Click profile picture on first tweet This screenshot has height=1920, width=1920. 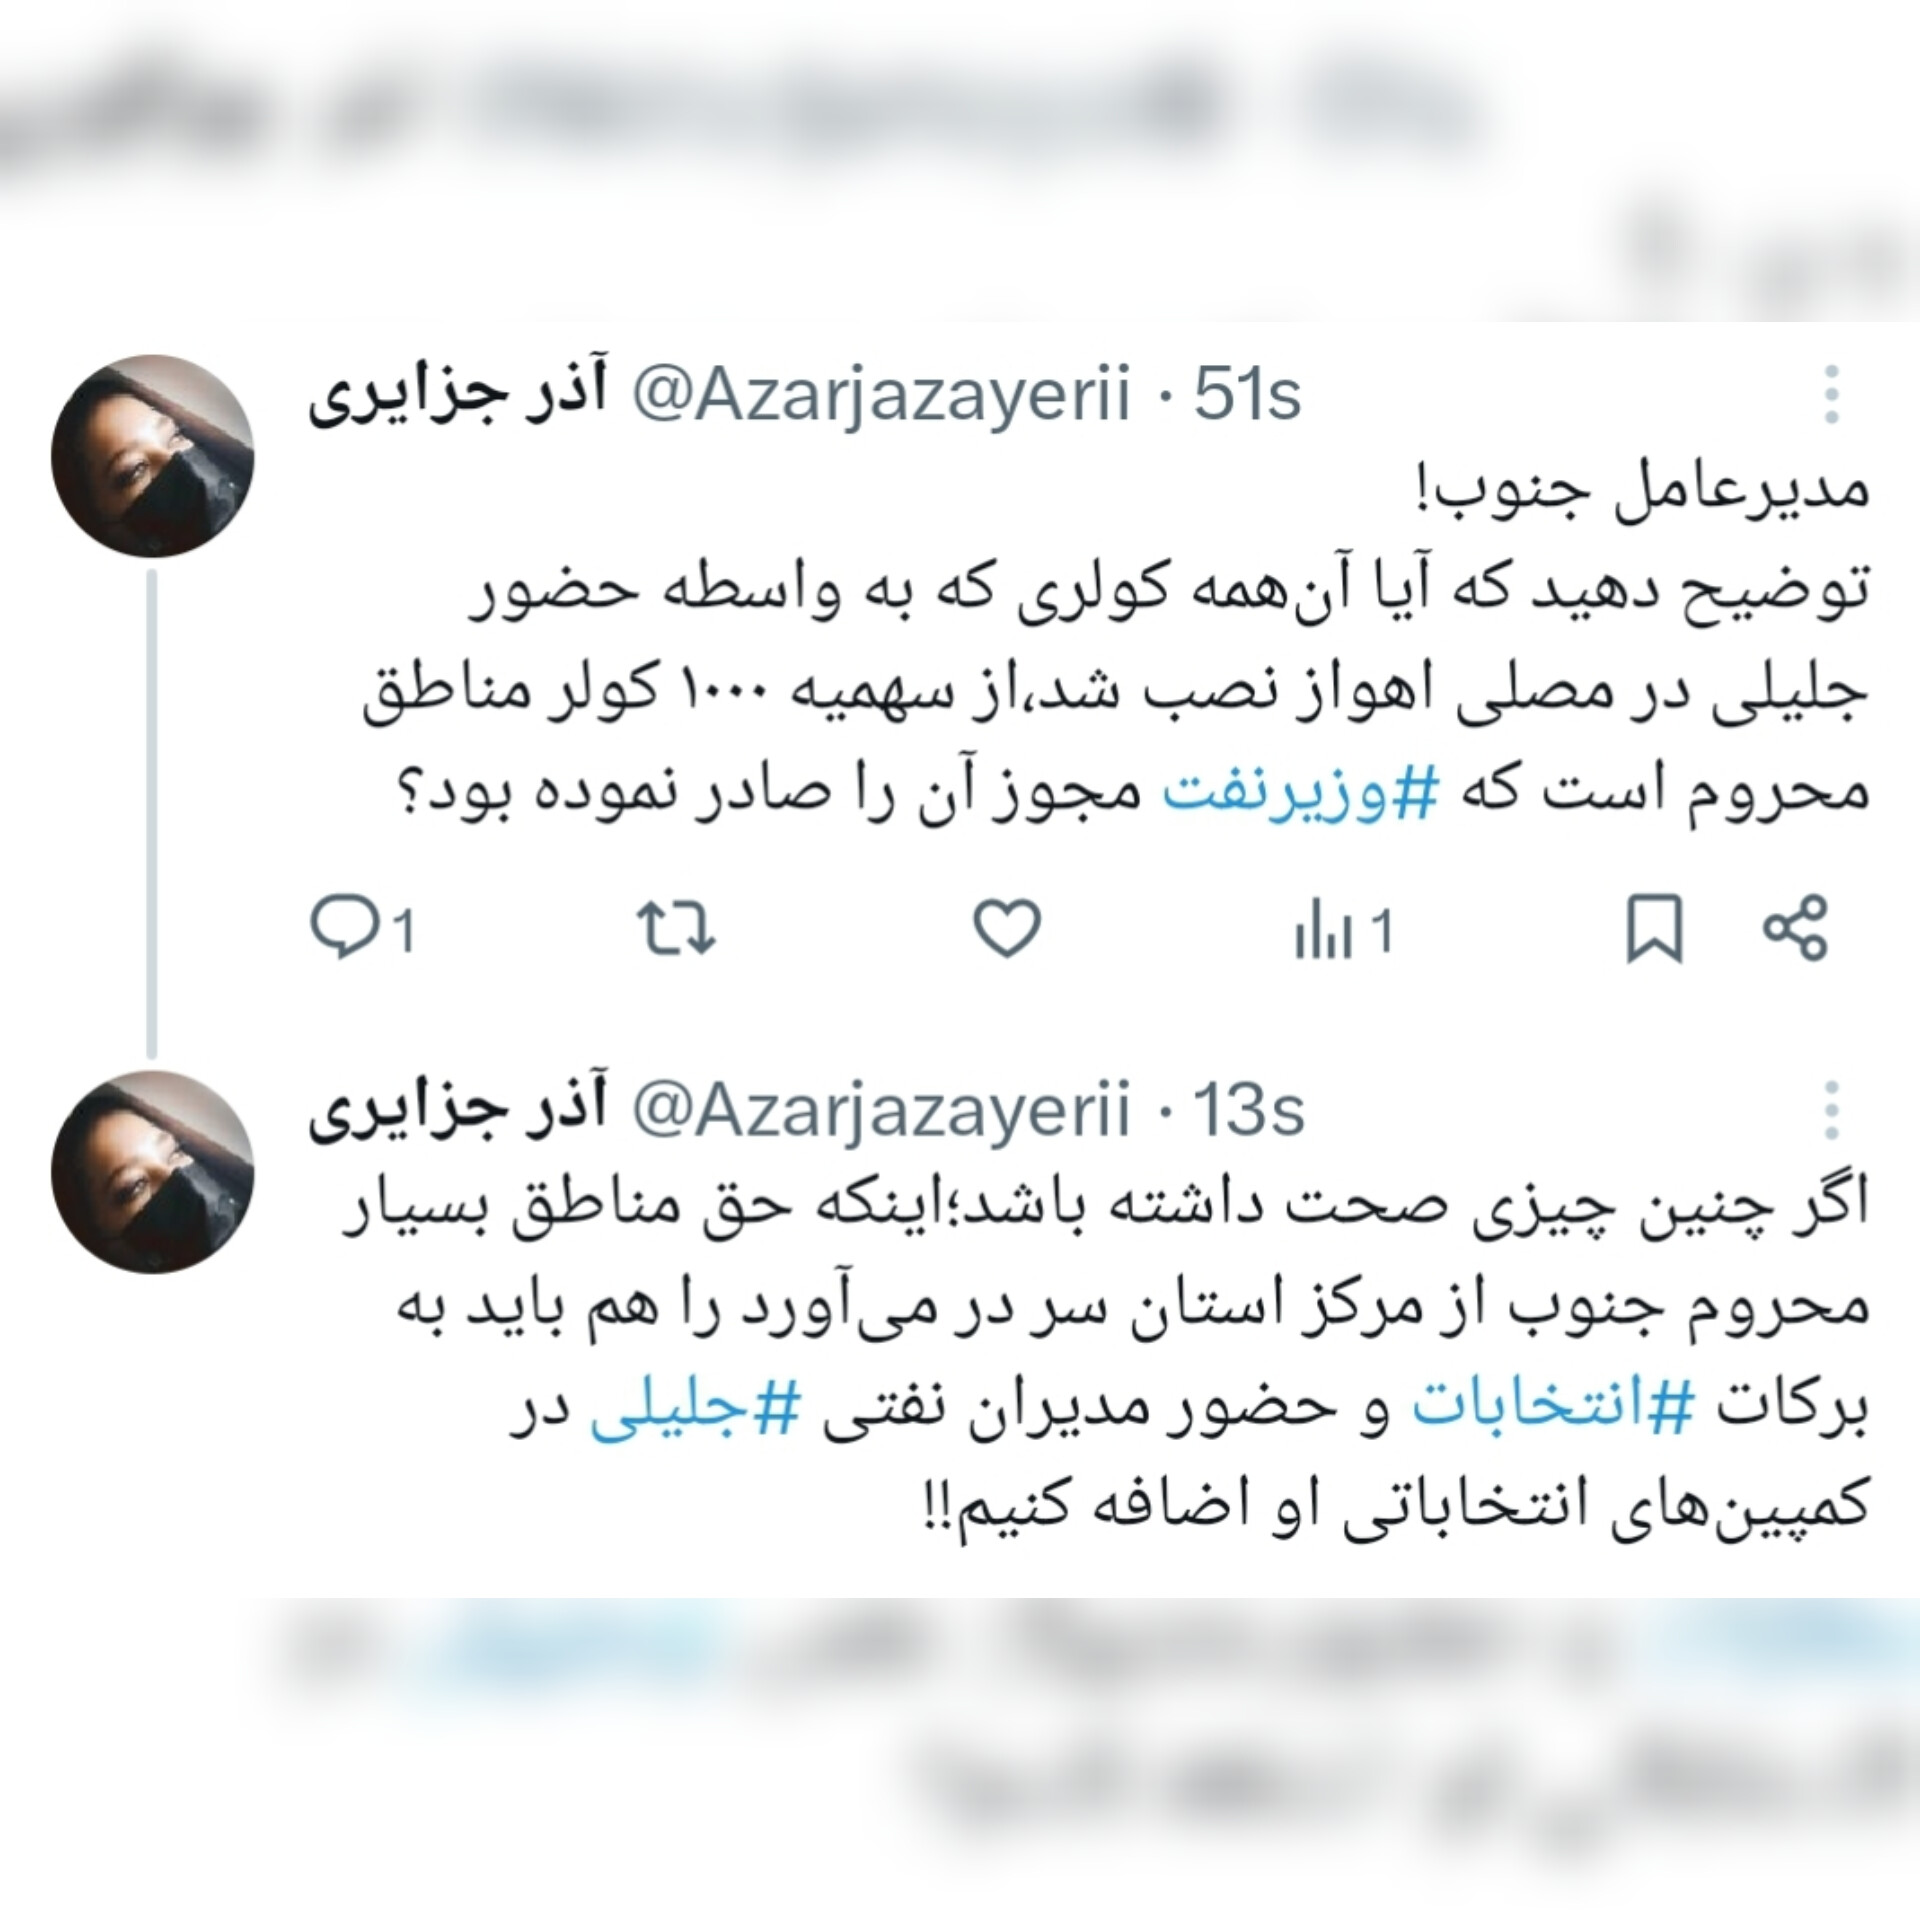coord(153,456)
